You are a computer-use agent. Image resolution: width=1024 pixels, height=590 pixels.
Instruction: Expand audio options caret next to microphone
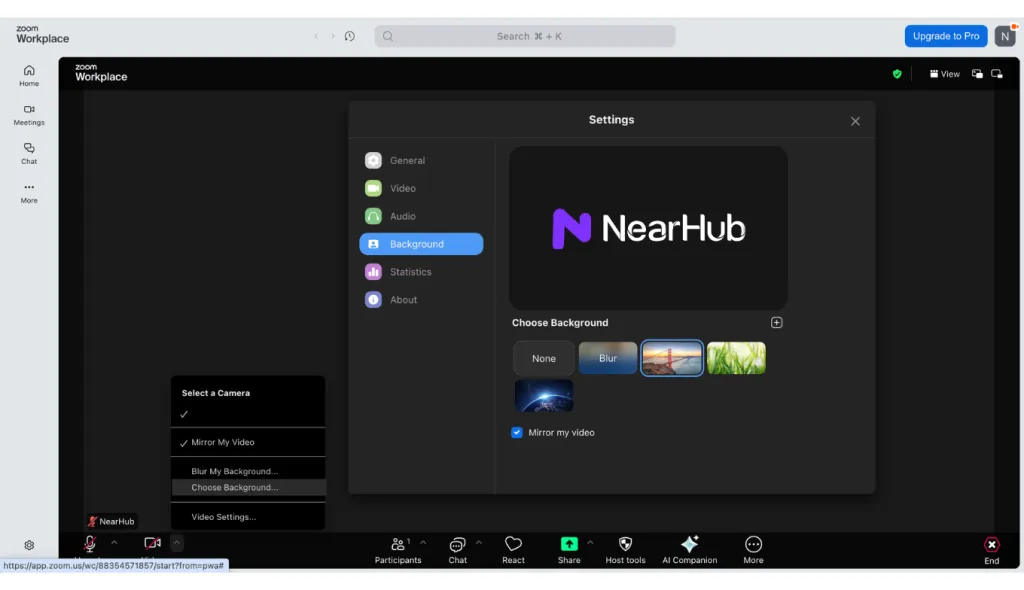(114, 543)
